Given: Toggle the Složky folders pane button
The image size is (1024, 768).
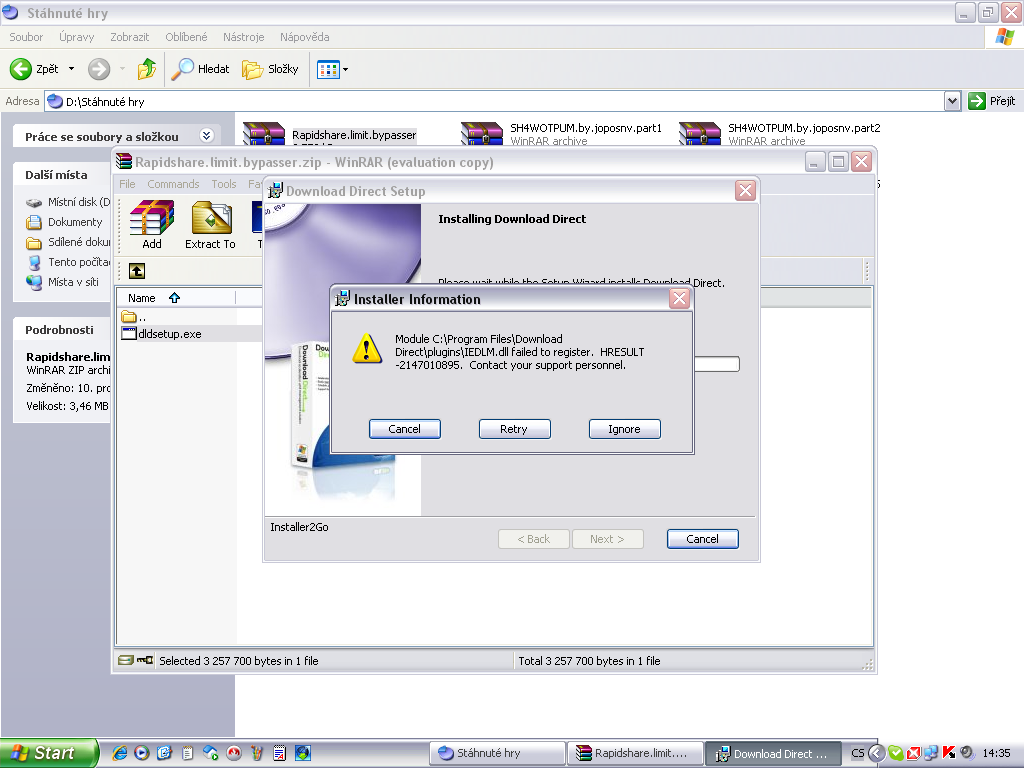Looking at the screenshot, I should 270,69.
